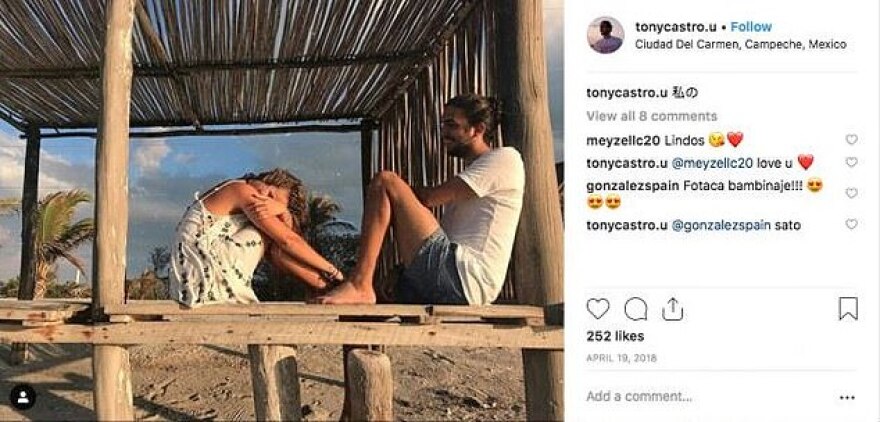Like the 'love u' reply comment

click(851, 162)
